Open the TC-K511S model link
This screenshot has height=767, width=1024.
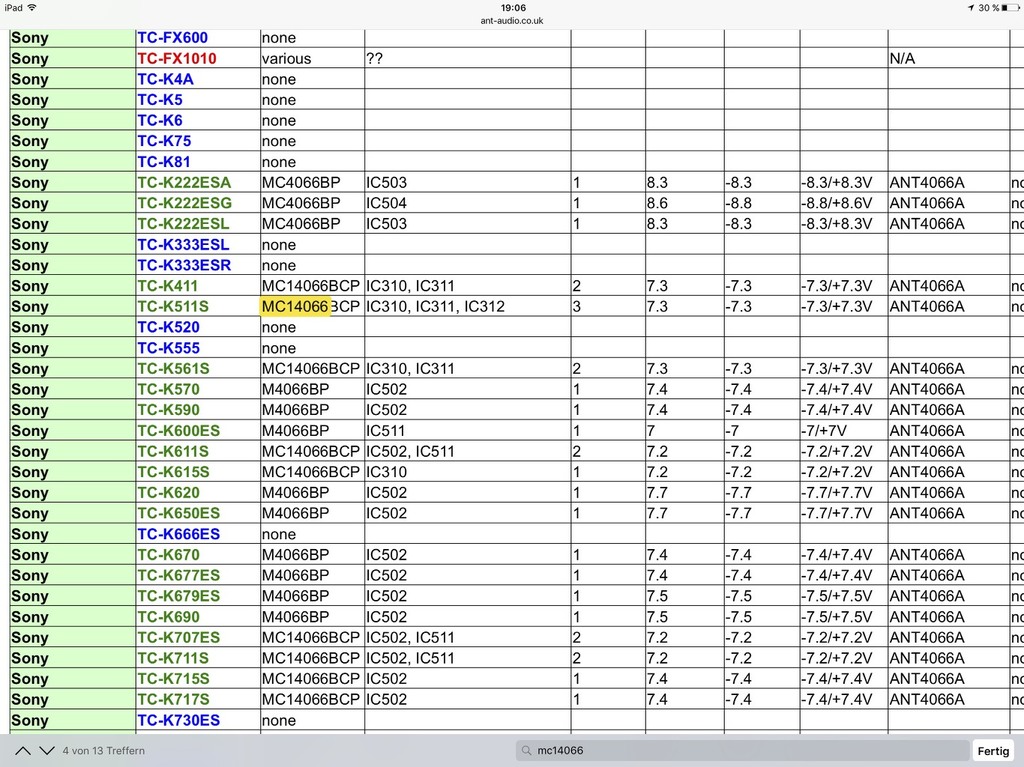pyautogui.click(x=173, y=306)
